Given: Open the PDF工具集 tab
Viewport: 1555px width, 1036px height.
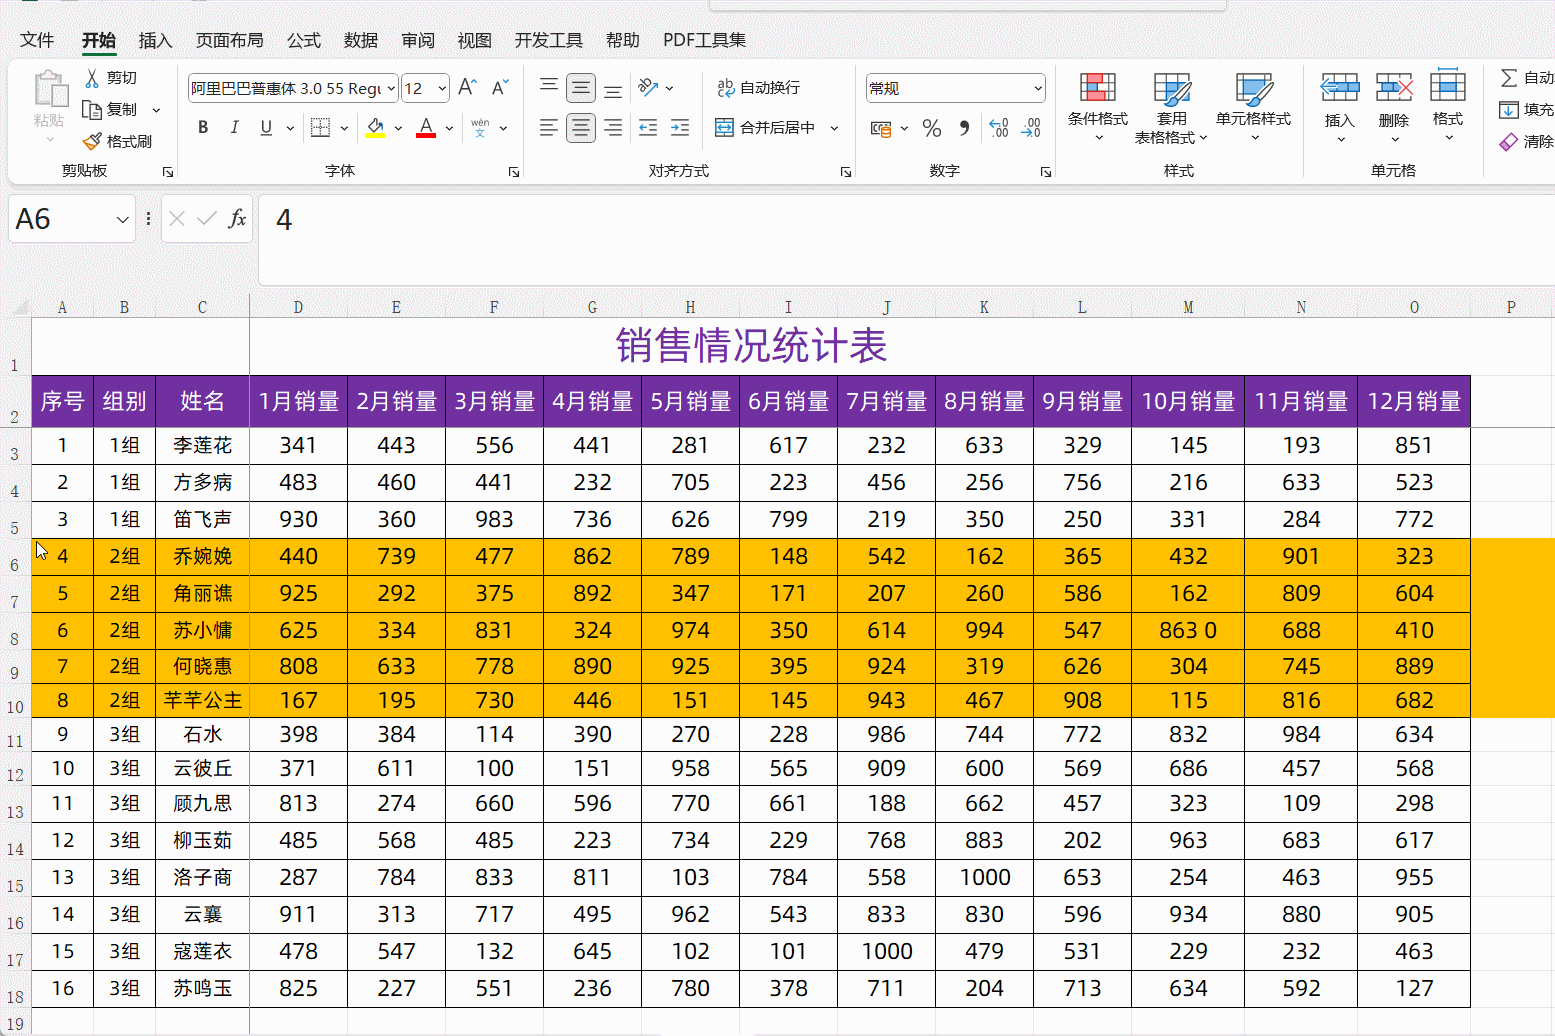Looking at the screenshot, I should (703, 40).
